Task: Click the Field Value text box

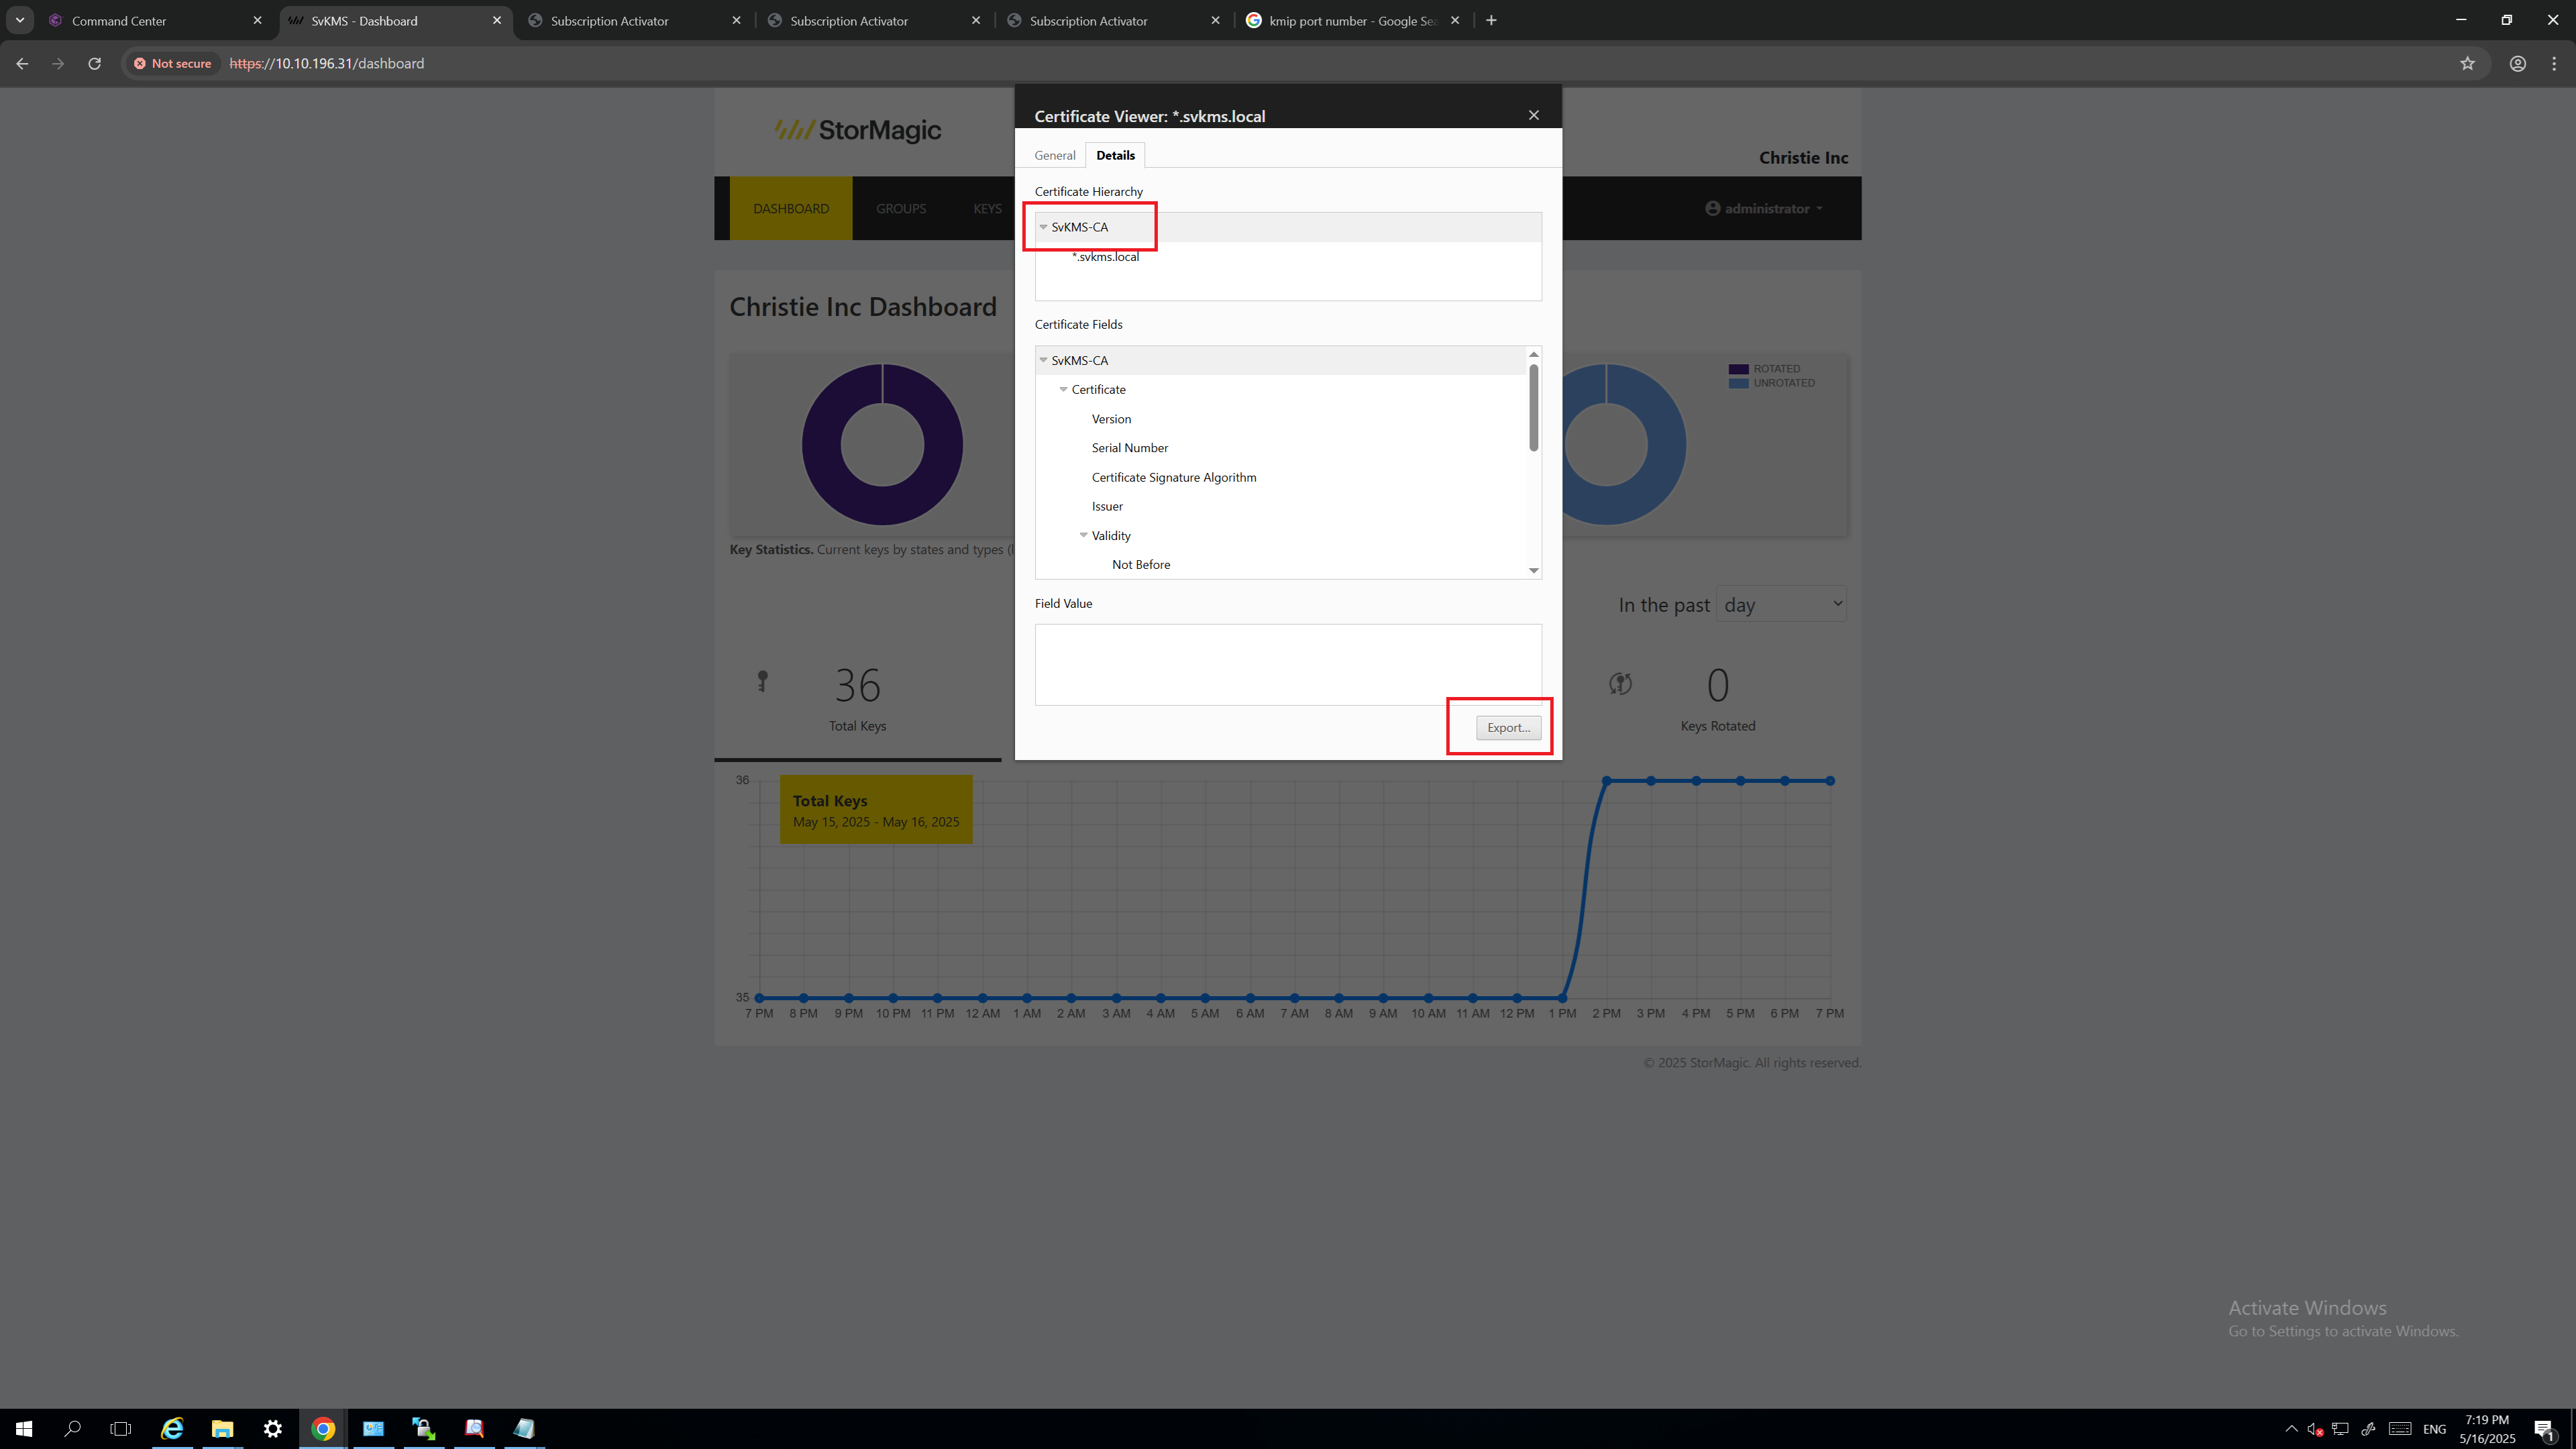Action: click(1288, 664)
